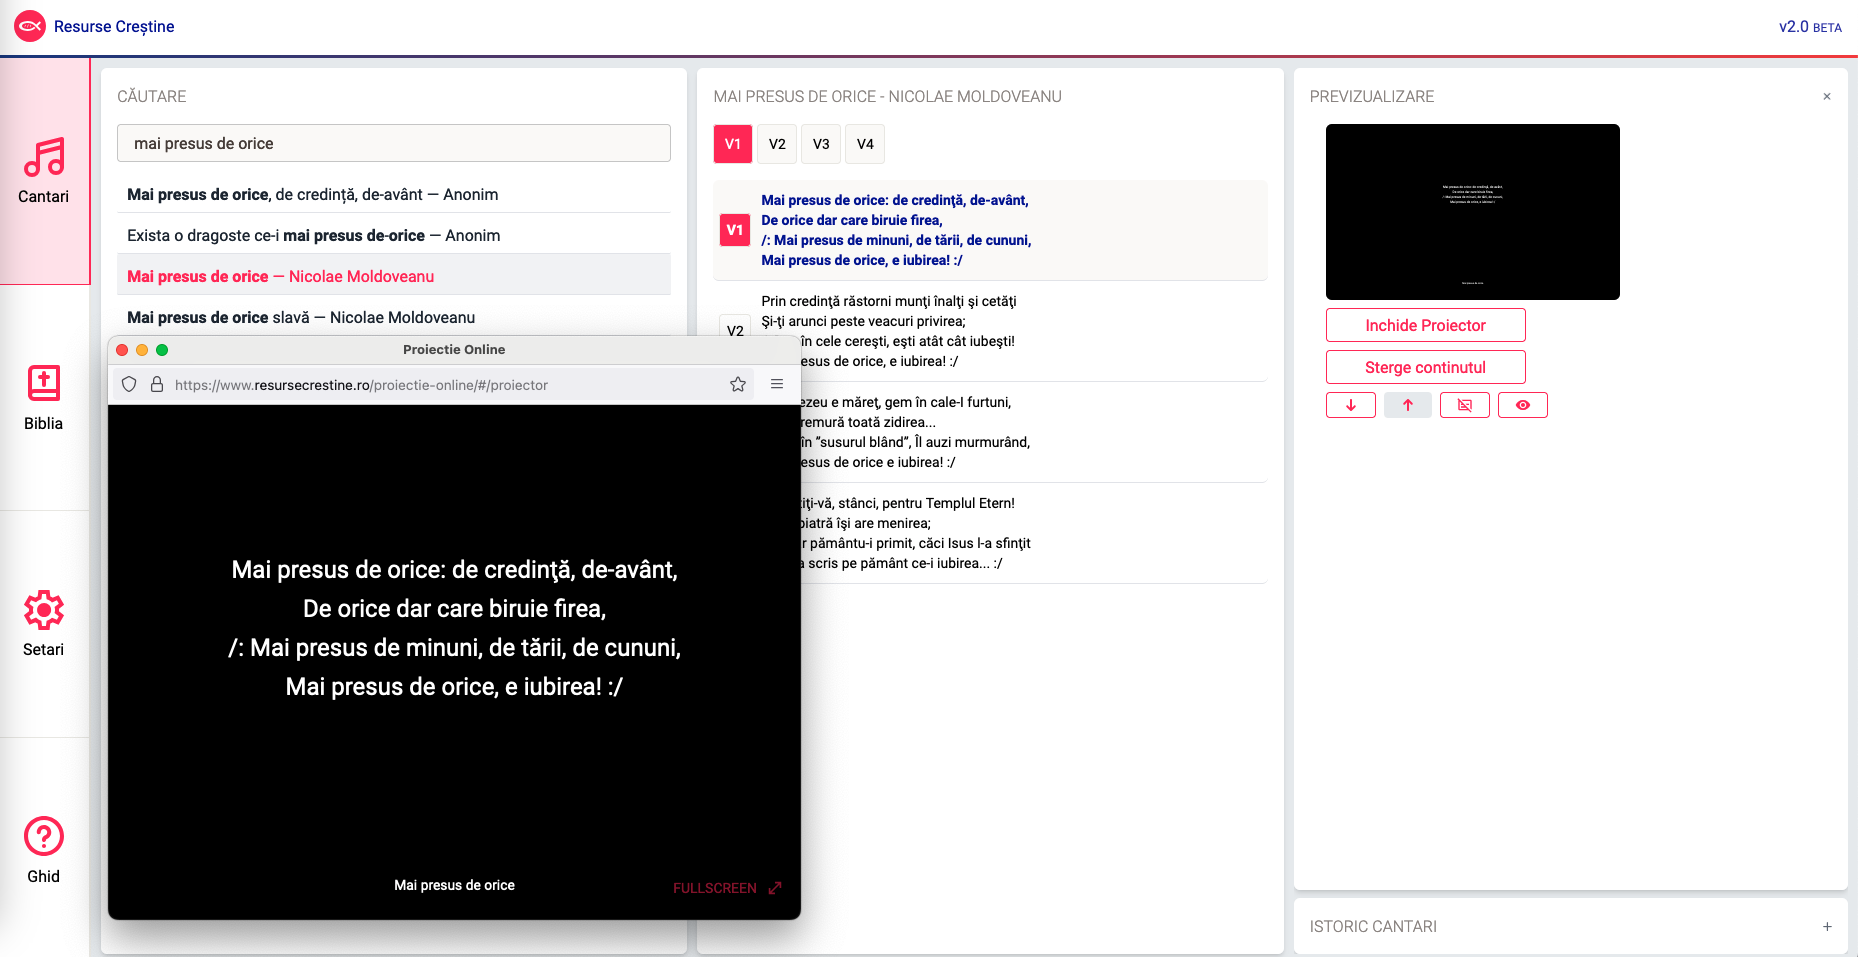Screen dimensions: 1858x957
Task: Toggle the eye visibility button in preview
Action: tap(1523, 405)
